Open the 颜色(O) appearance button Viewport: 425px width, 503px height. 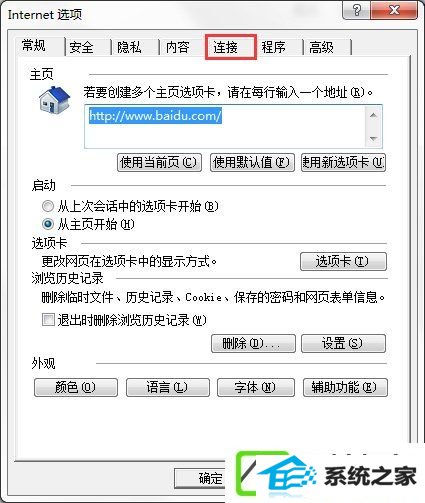click(76, 387)
